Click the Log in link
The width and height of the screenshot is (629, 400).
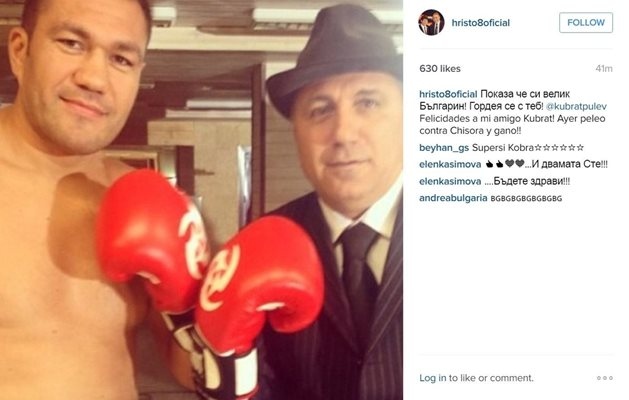click(432, 378)
